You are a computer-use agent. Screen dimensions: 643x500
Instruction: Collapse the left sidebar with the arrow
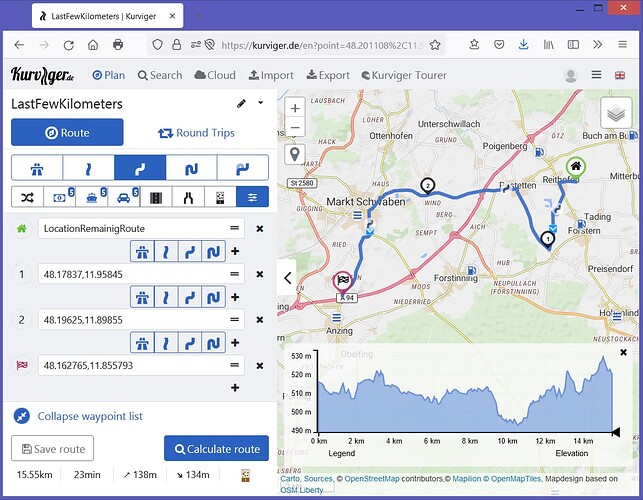point(288,279)
